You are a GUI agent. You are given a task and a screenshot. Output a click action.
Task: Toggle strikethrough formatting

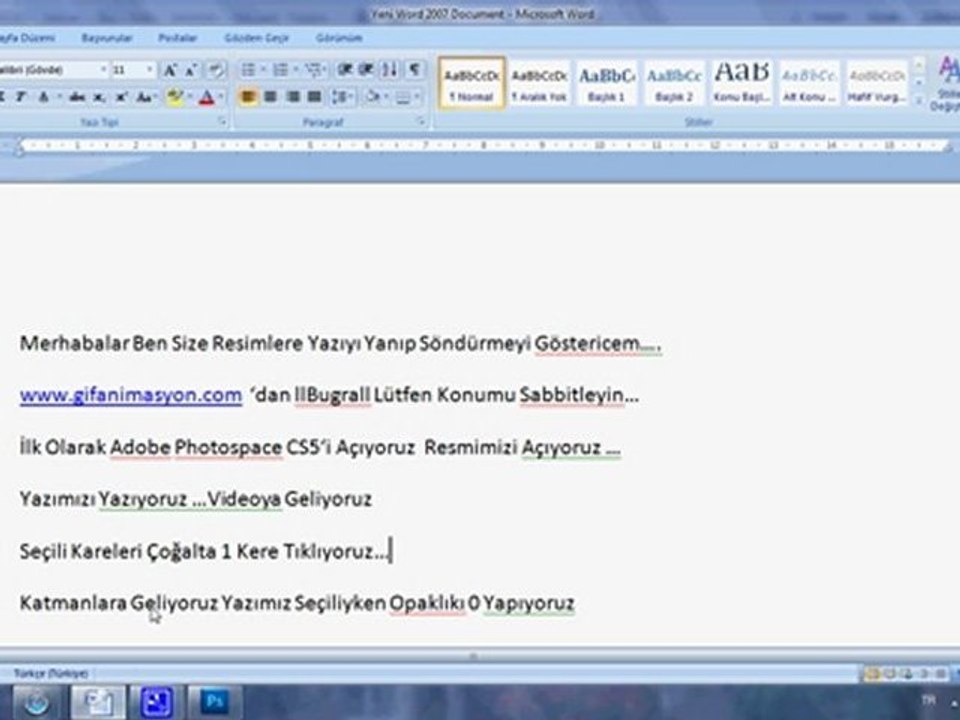click(77, 97)
